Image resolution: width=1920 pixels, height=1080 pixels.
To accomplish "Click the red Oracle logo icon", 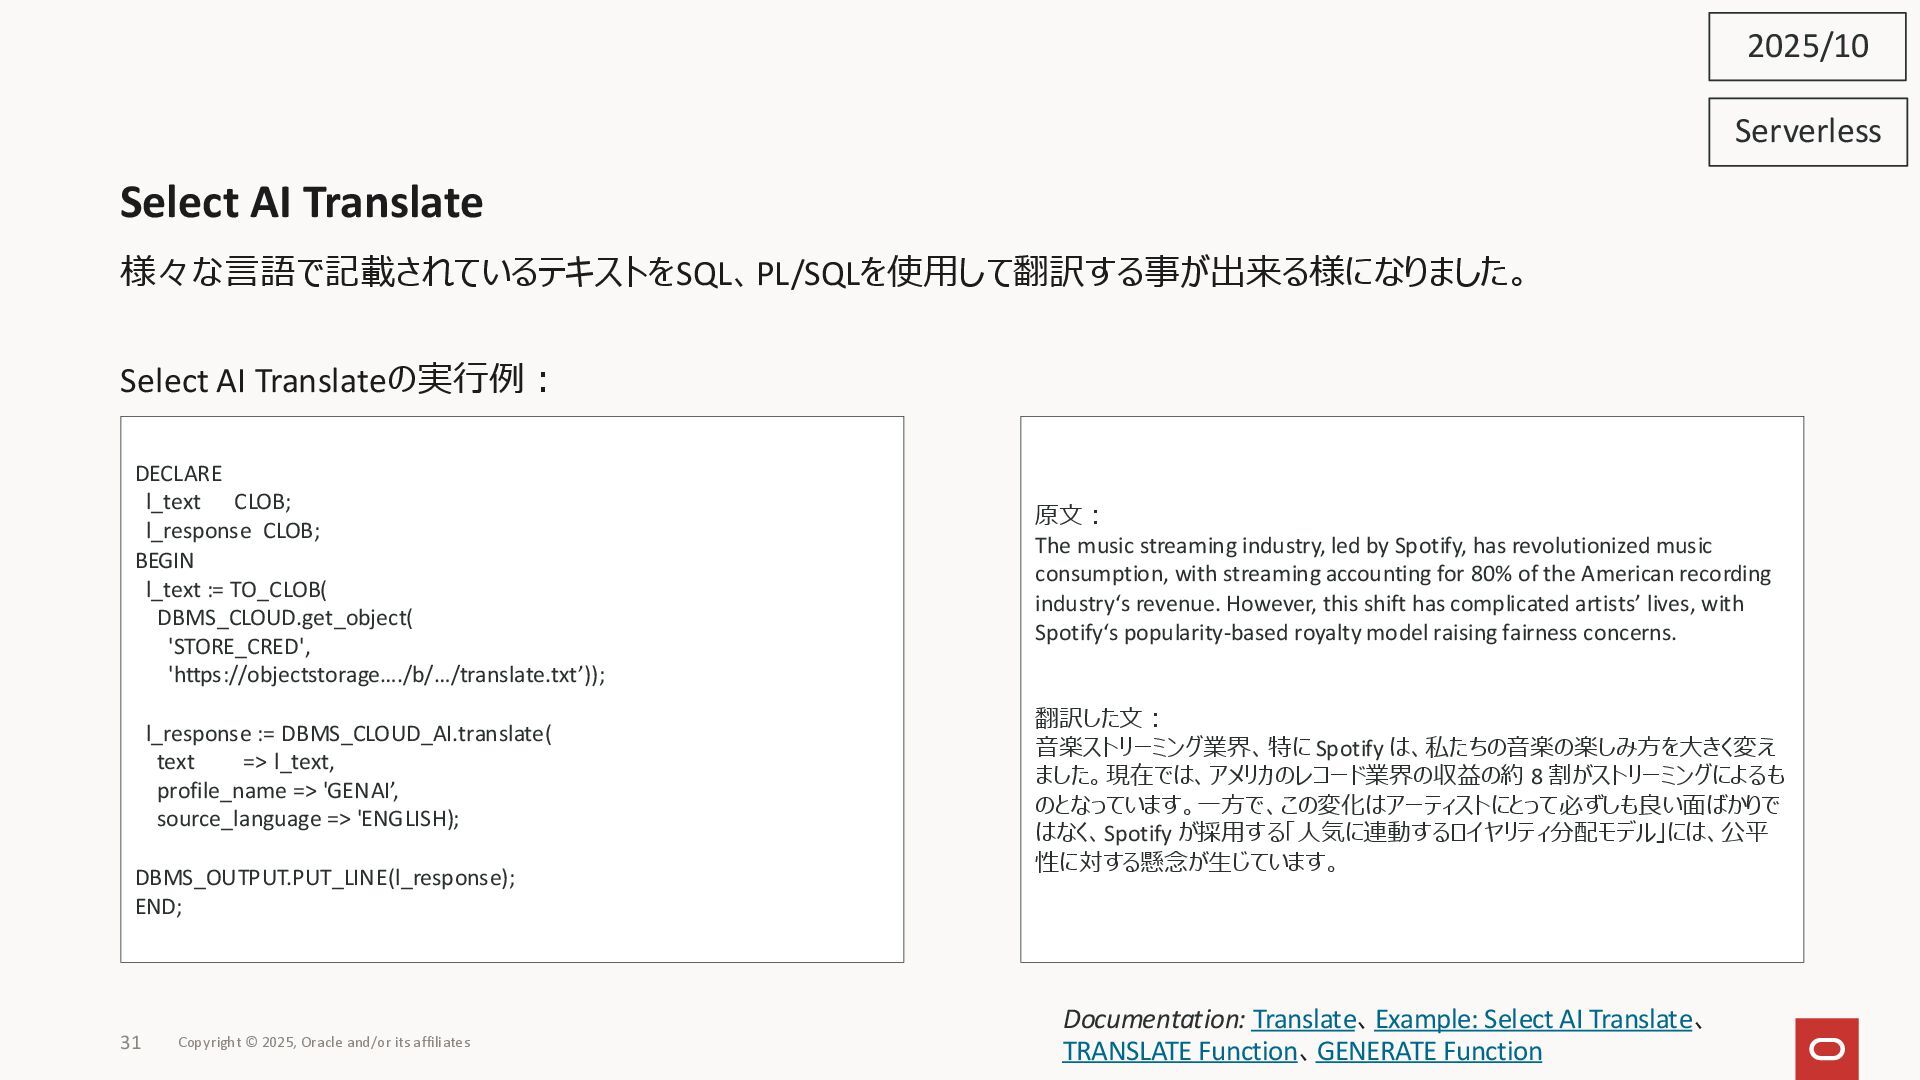I will [x=1826, y=1048].
